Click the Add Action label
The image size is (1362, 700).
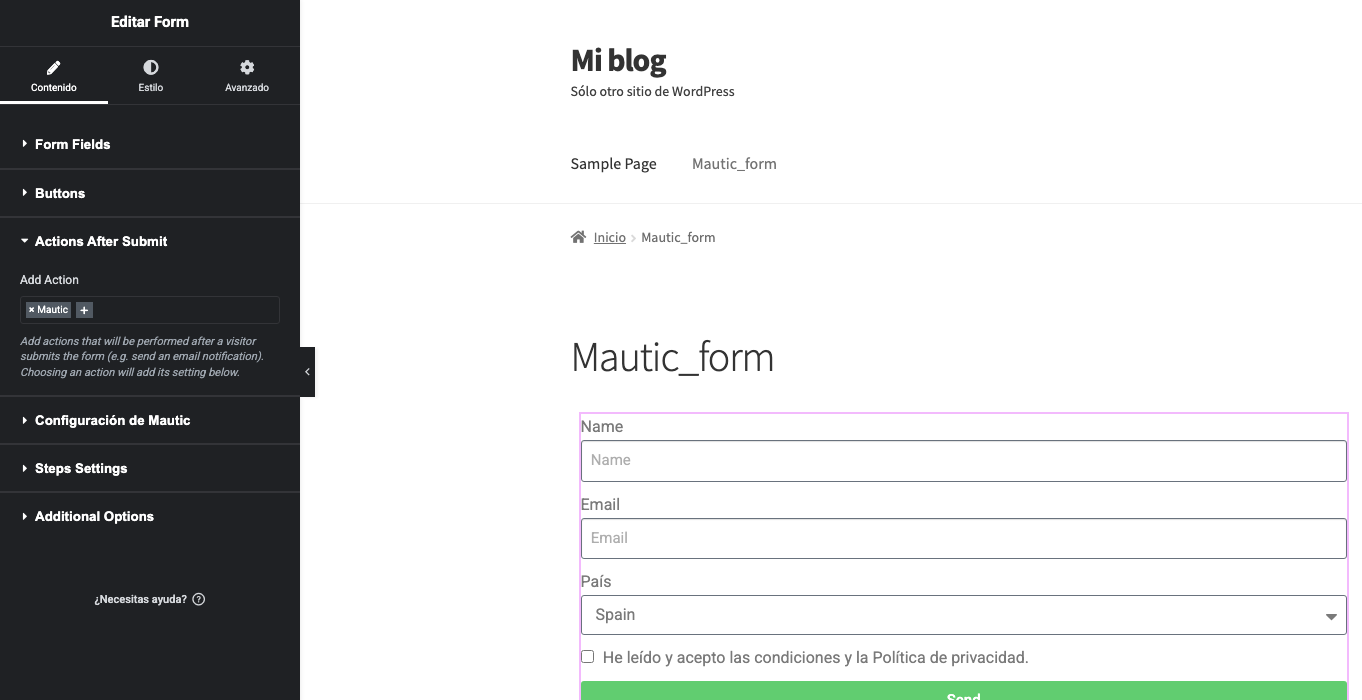(49, 280)
